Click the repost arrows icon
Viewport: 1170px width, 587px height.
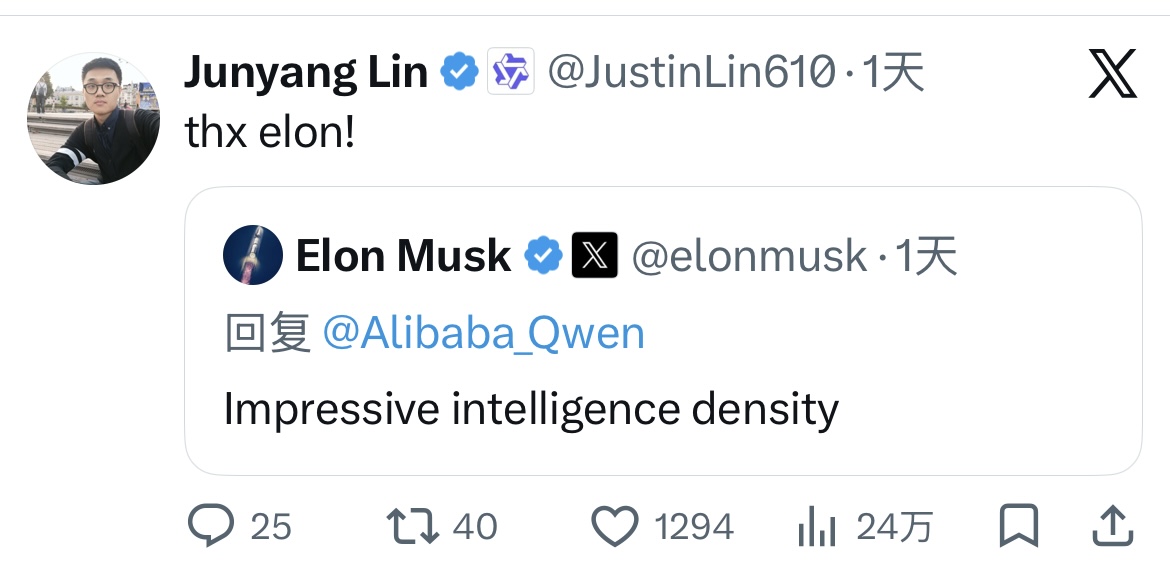click(x=413, y=526)
